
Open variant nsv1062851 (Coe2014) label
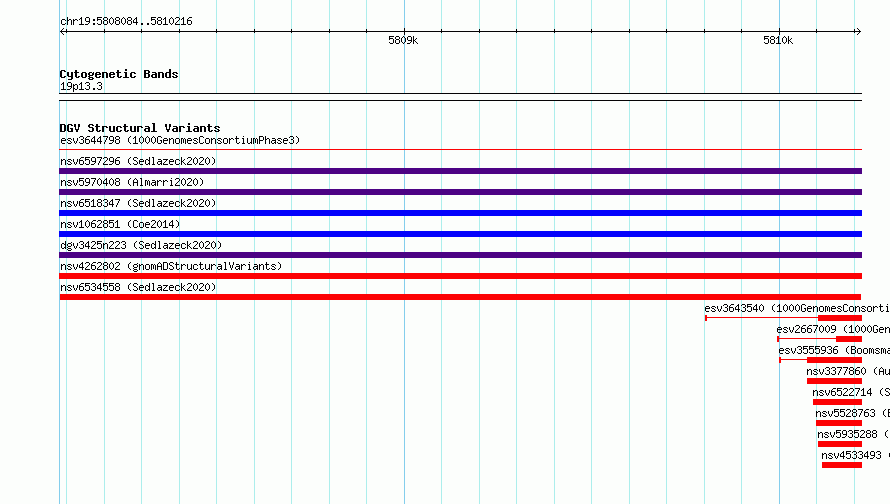(x=120, y=224)
